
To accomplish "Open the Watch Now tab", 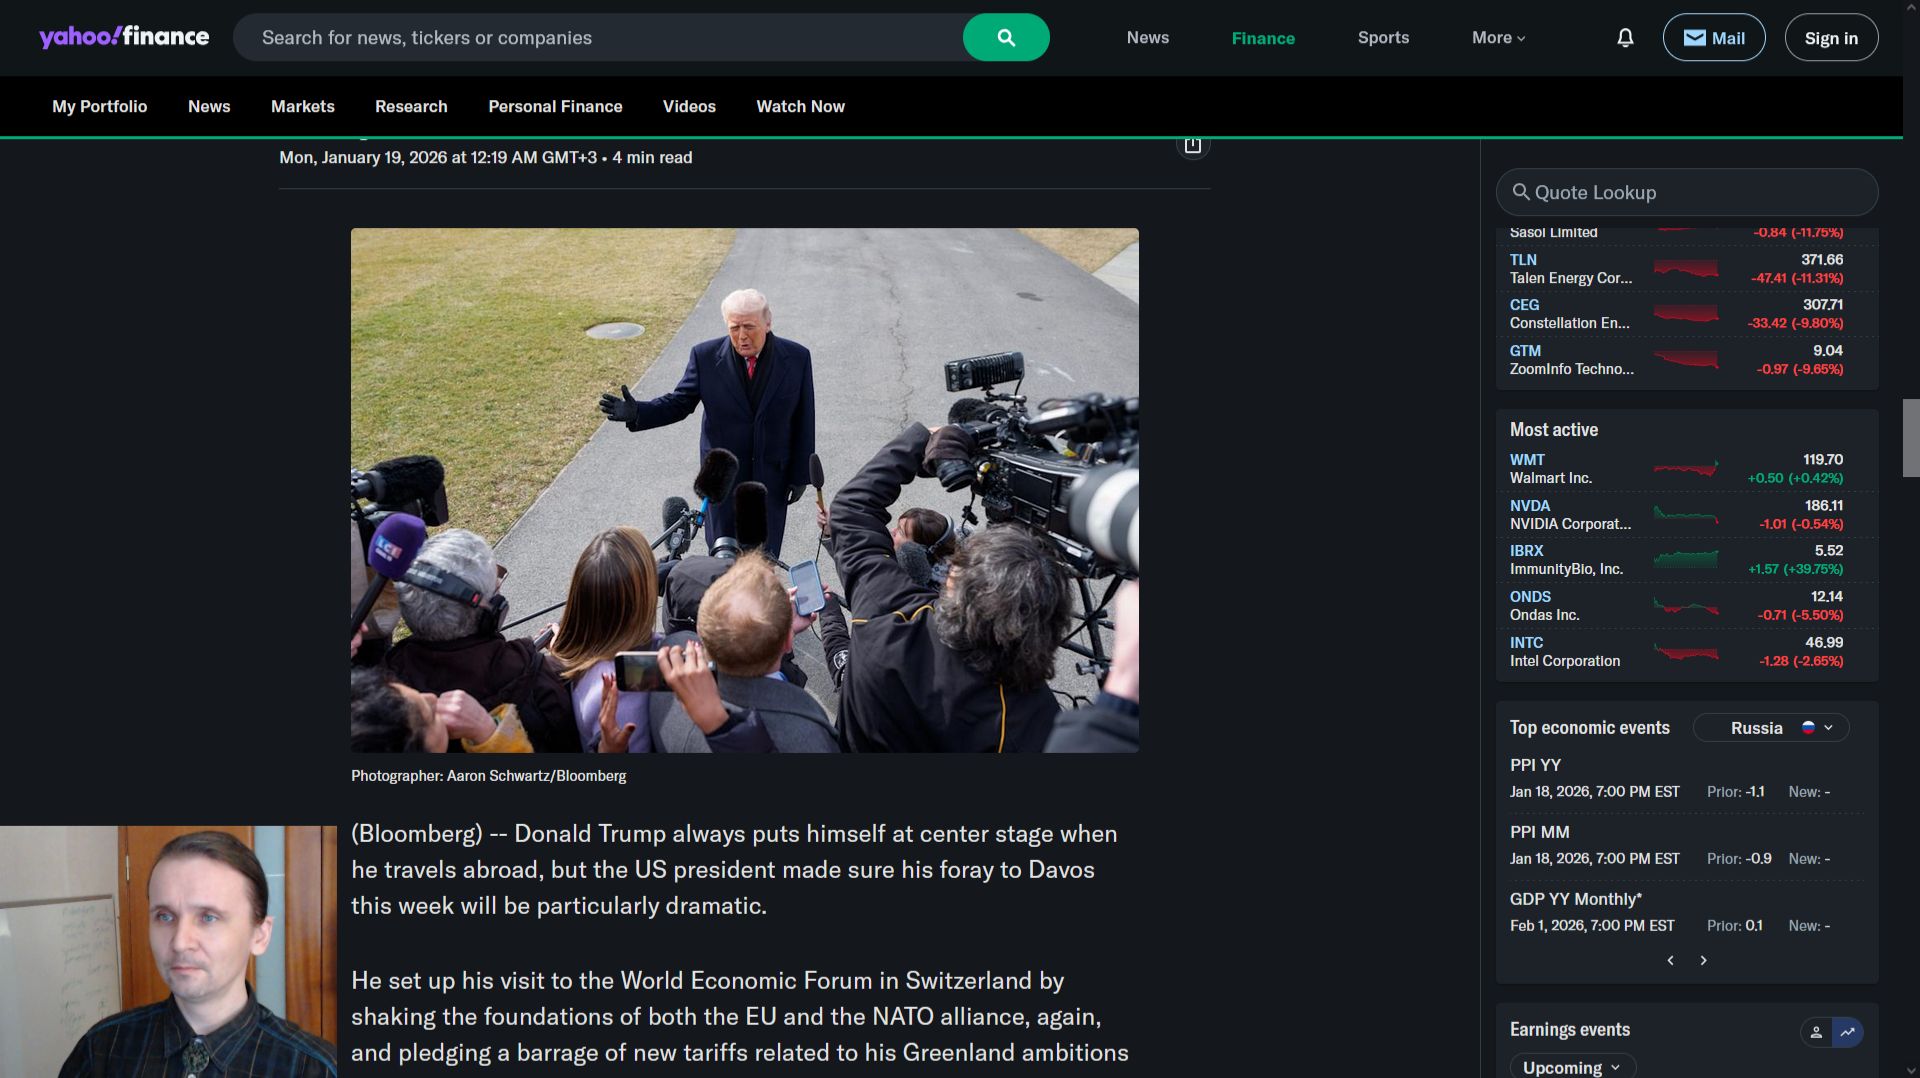I will coord(800,106).
